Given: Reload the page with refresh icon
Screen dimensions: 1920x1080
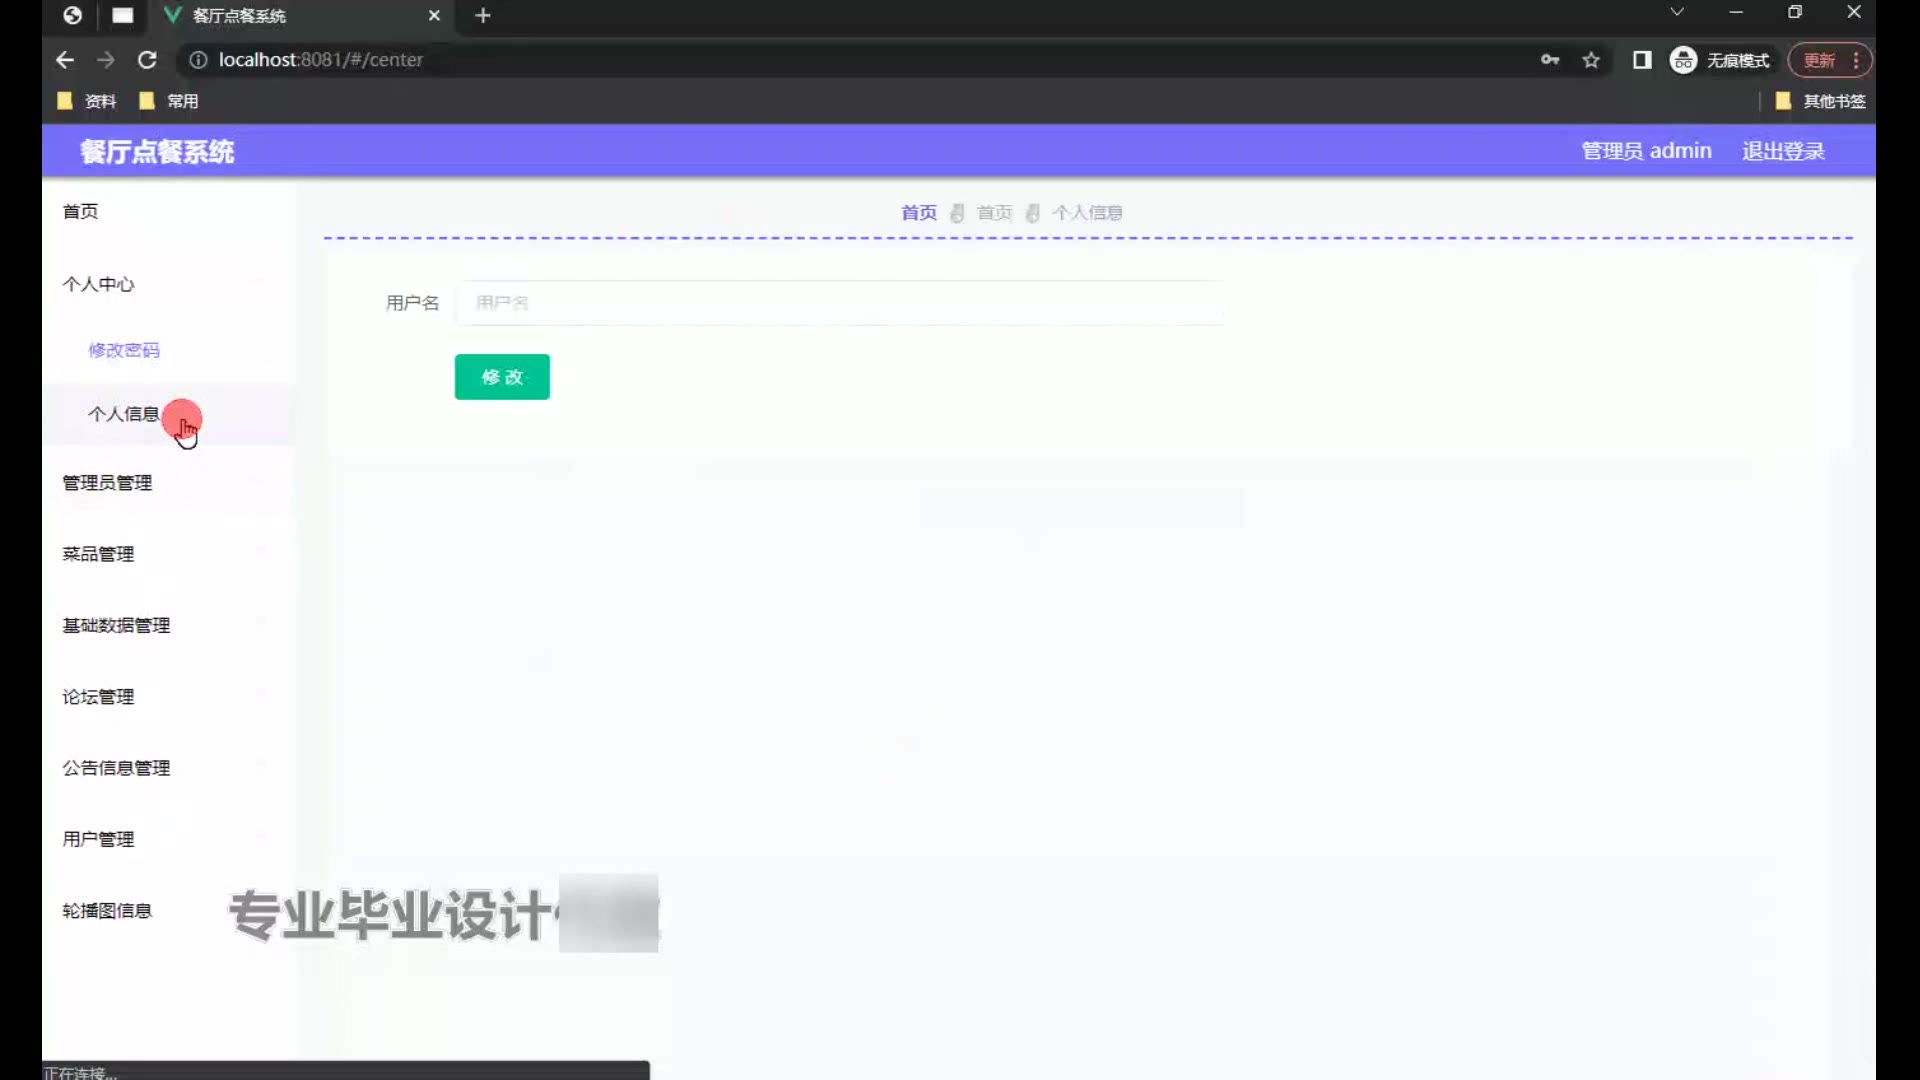Looking at the screenshot, I should 147,60.
